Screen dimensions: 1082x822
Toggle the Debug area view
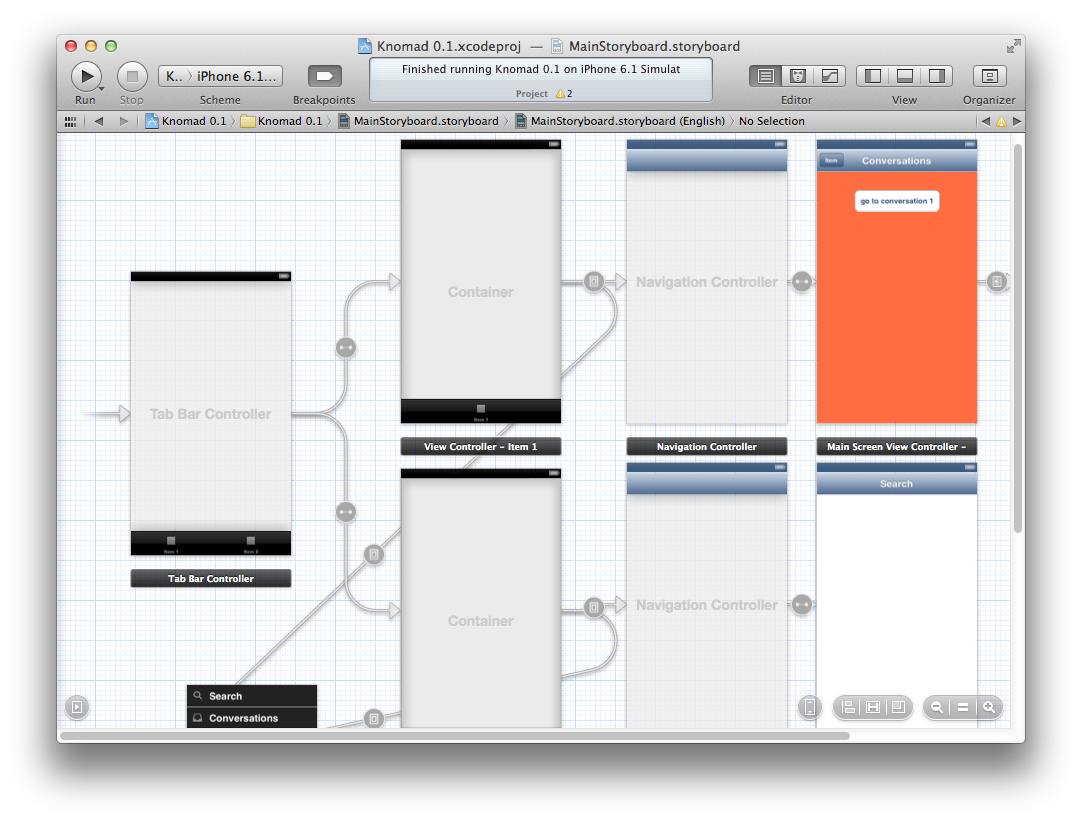(904, 76)
